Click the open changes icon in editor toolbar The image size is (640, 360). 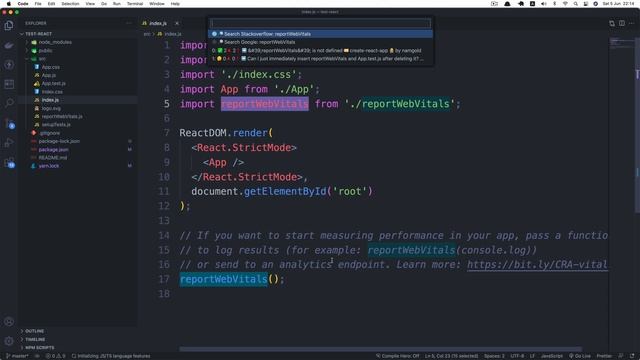612,23
